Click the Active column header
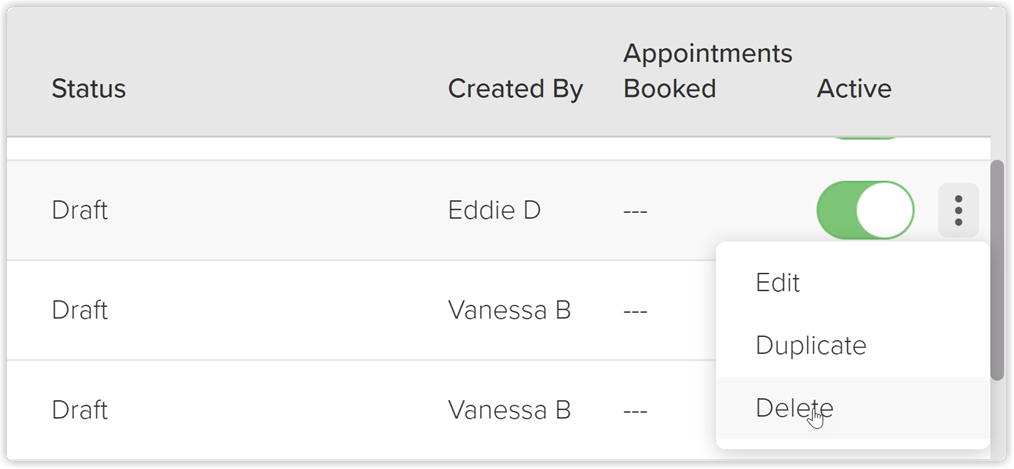This screenshot has width=1014, height=469. point(854,89)
